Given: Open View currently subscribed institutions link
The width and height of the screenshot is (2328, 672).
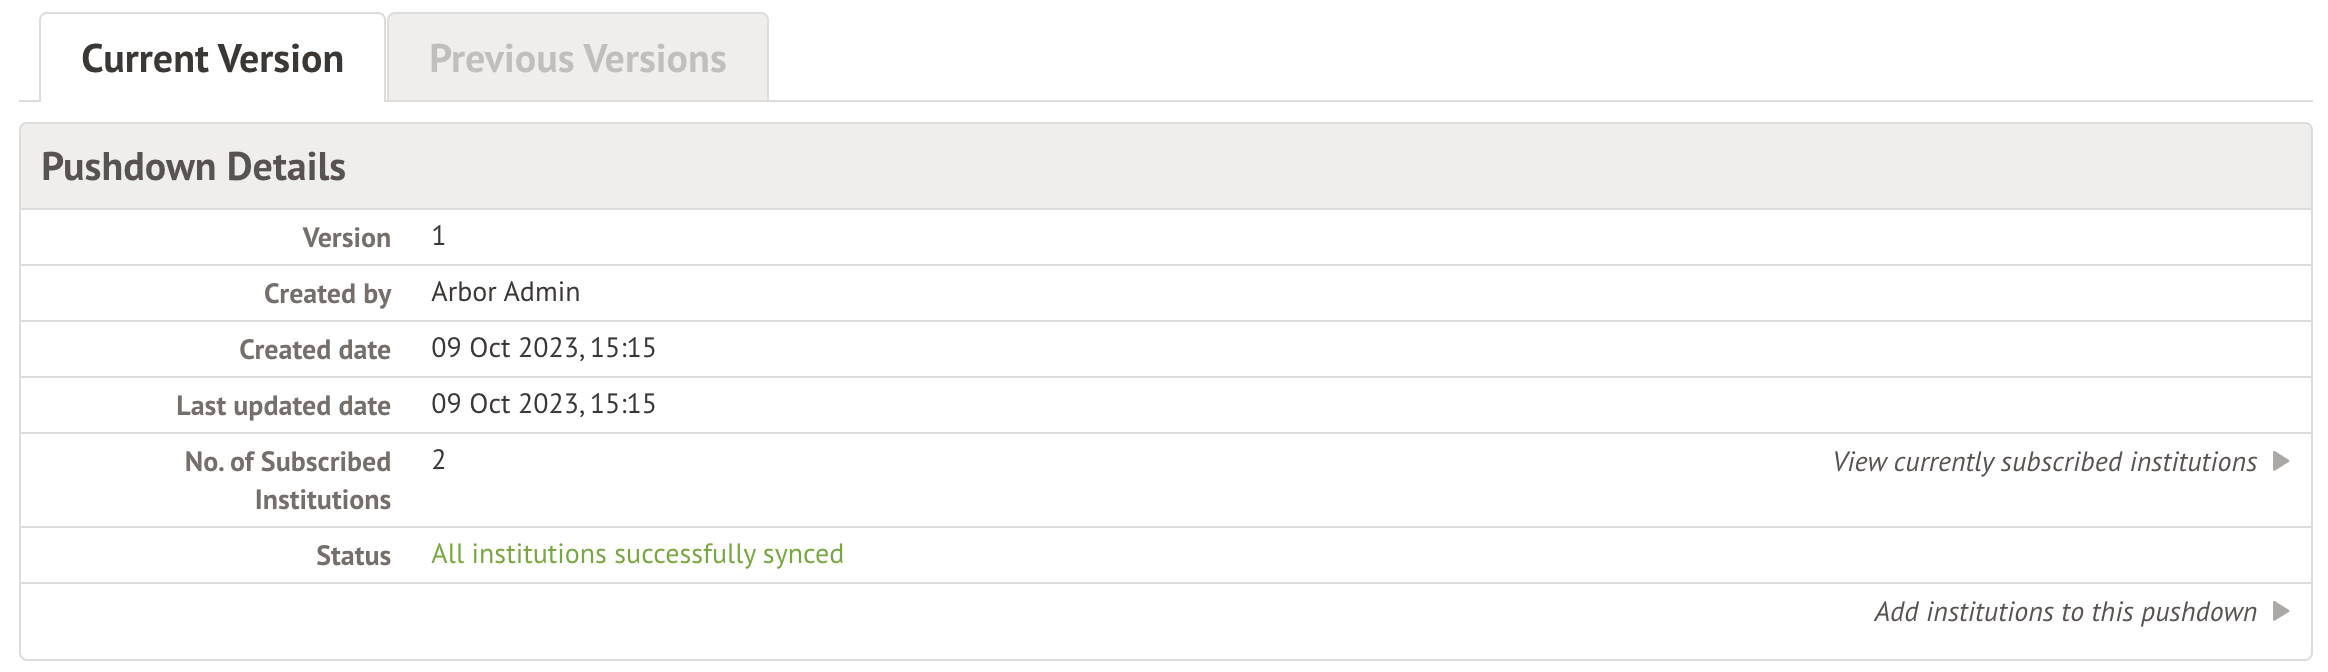Looking at the screenshot, I should tap(2044, 462).
